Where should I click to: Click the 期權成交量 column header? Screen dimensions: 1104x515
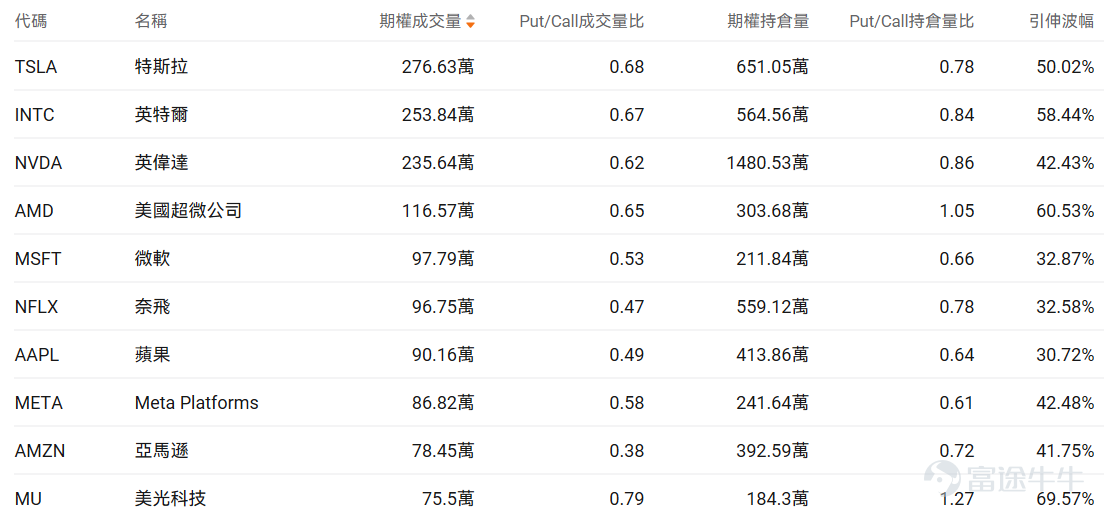point(421,21)
